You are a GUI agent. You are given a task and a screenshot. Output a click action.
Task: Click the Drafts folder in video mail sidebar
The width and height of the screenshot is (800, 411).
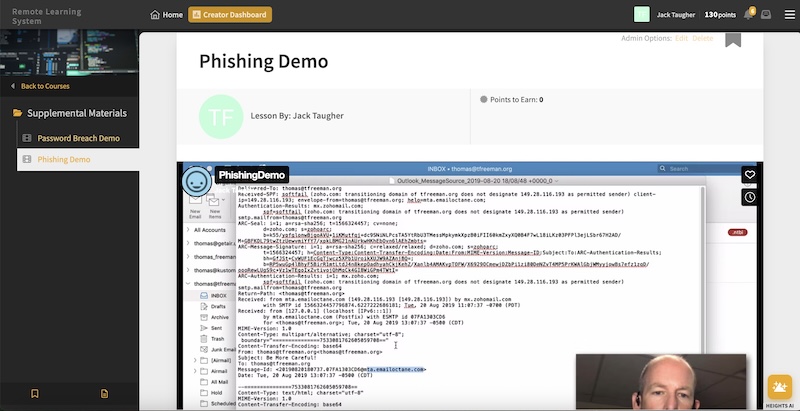[x=218, y=306]
